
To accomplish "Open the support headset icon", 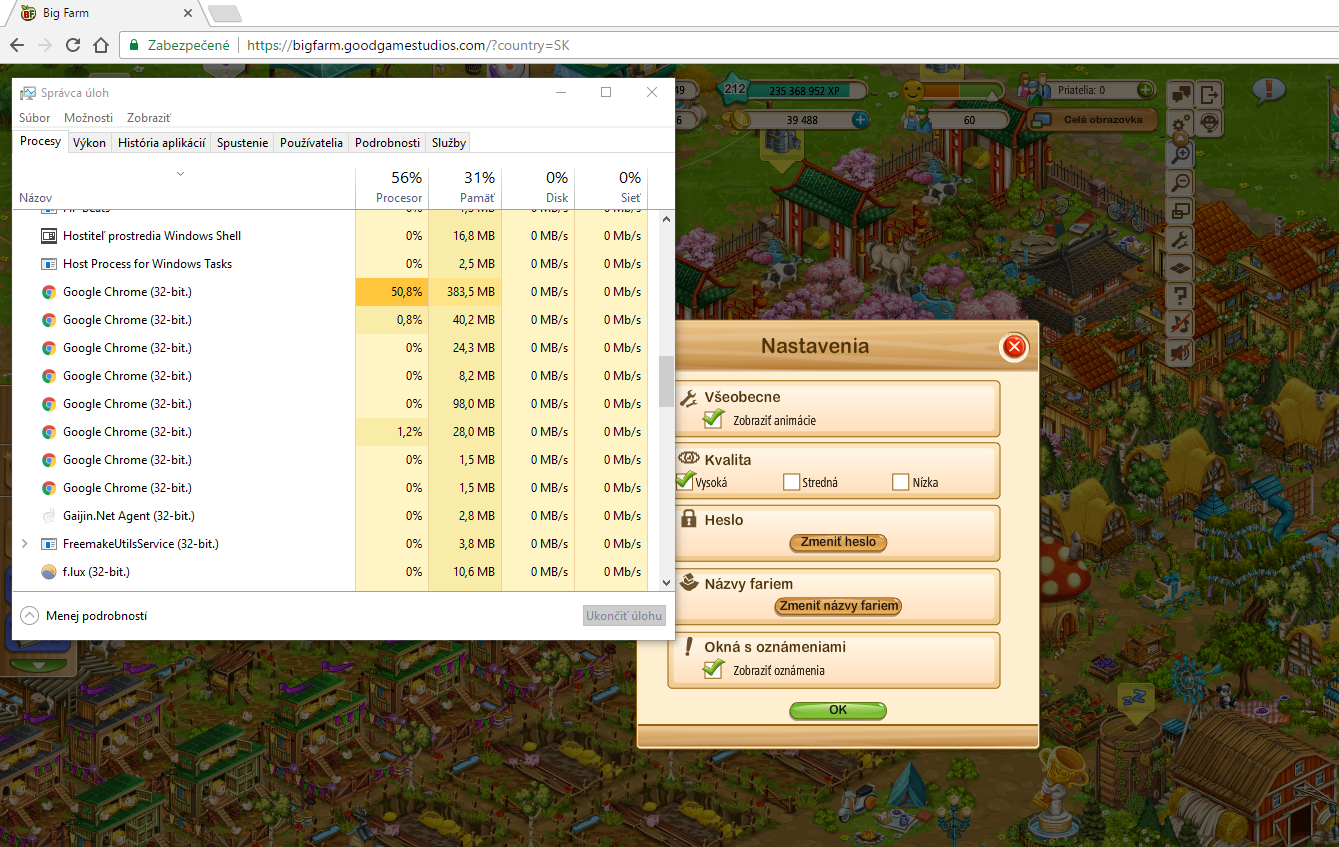I will [x=1210, y=123].
